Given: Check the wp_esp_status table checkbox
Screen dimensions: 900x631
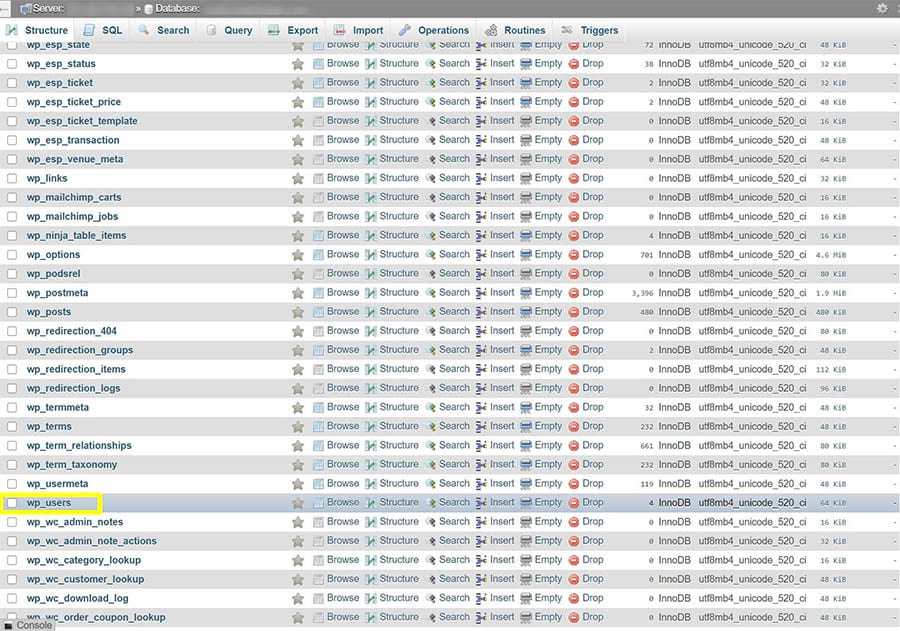Looking at the screenshot, I should pyautogui.click(x=12, y=64).
